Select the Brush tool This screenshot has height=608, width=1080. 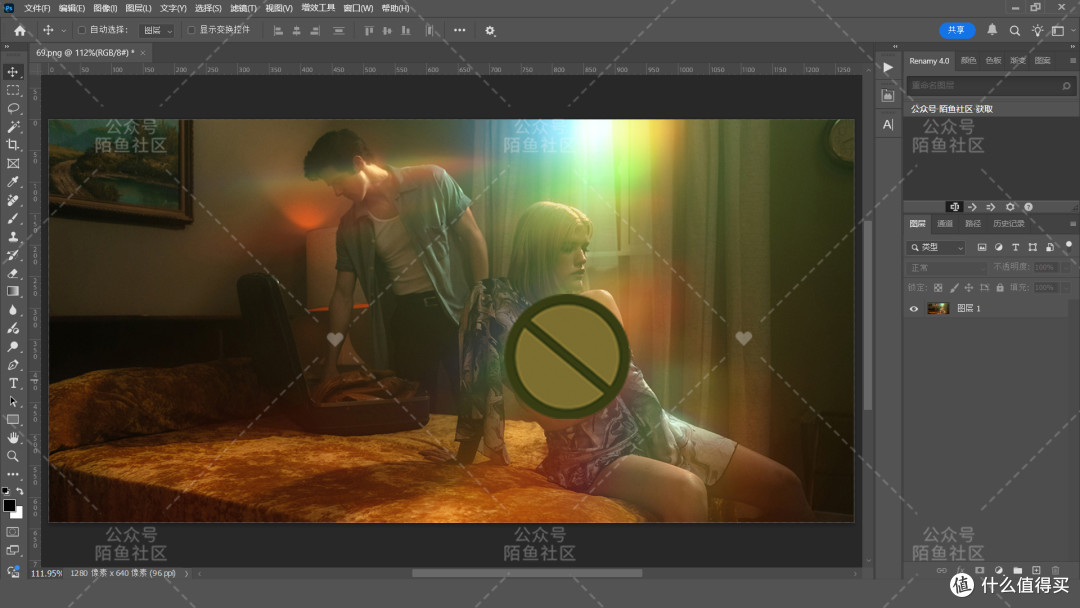pos(12,218)
